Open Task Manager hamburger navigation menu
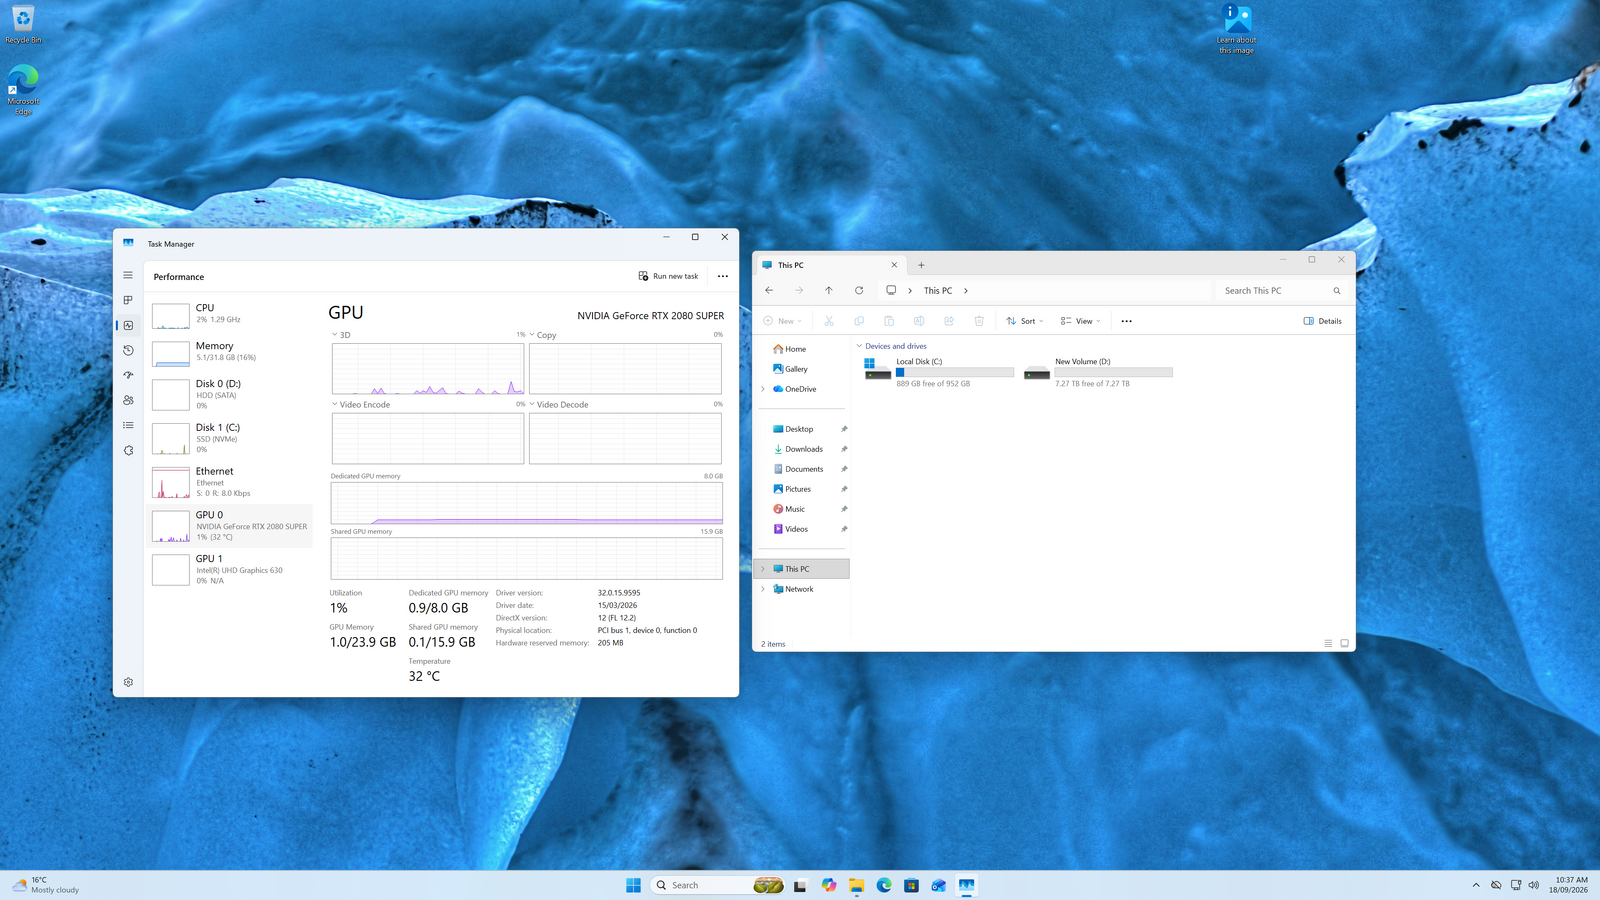1600x900 pixels. [128, 275]
